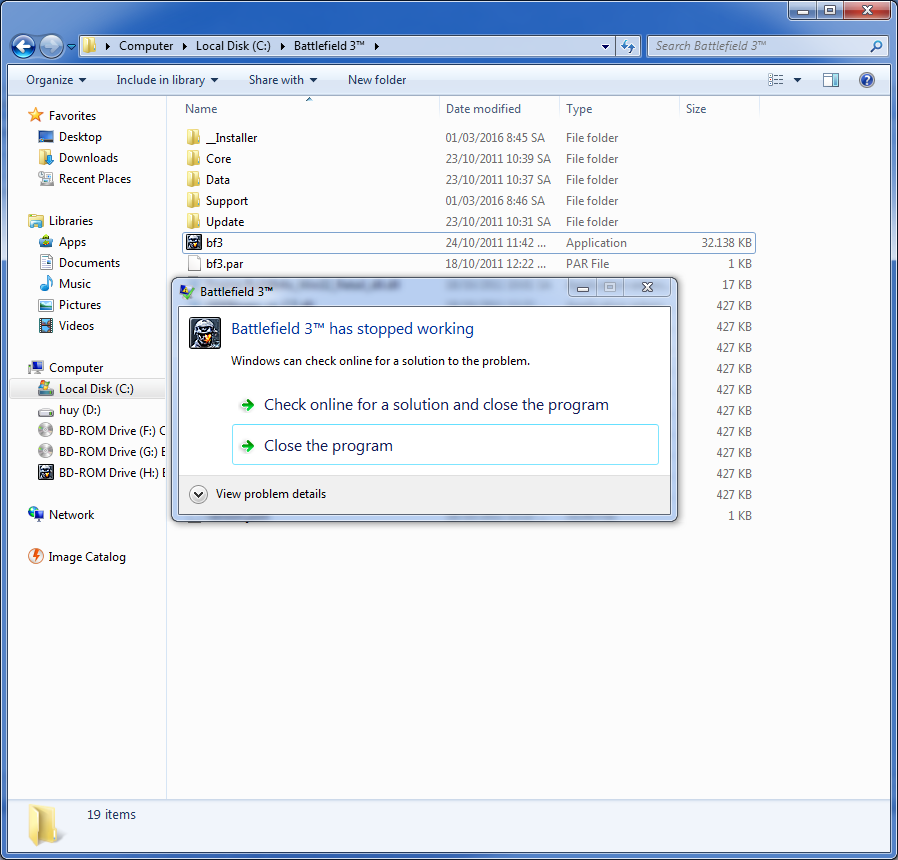Screen dimensions: 898x860
Task: Click the Computer group icon
Action: [x=36, y=368]
